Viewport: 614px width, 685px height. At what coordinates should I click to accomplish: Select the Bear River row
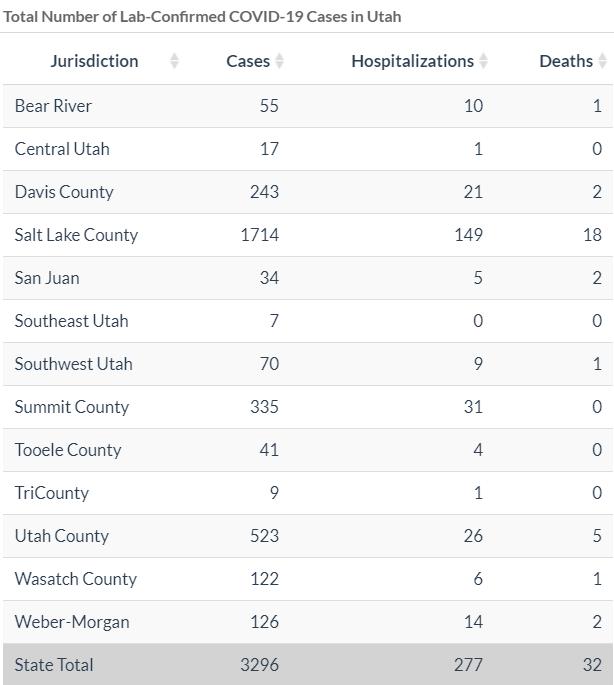[308, 106]
